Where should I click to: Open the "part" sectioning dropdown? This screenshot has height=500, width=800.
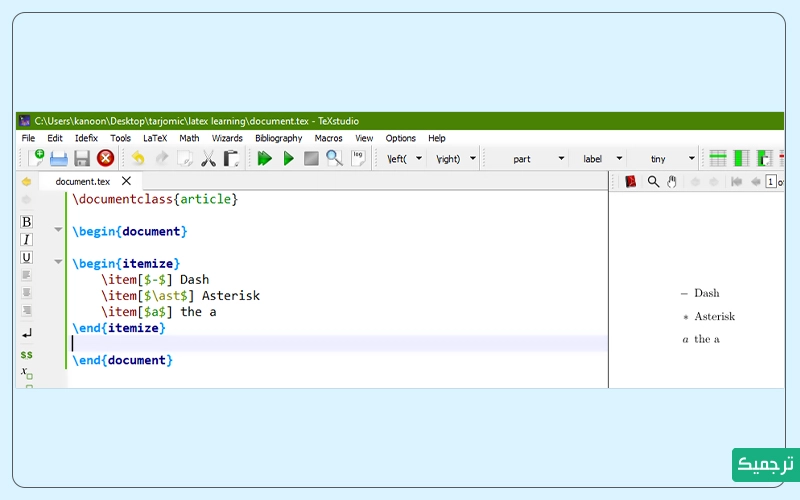pos(561,159)
